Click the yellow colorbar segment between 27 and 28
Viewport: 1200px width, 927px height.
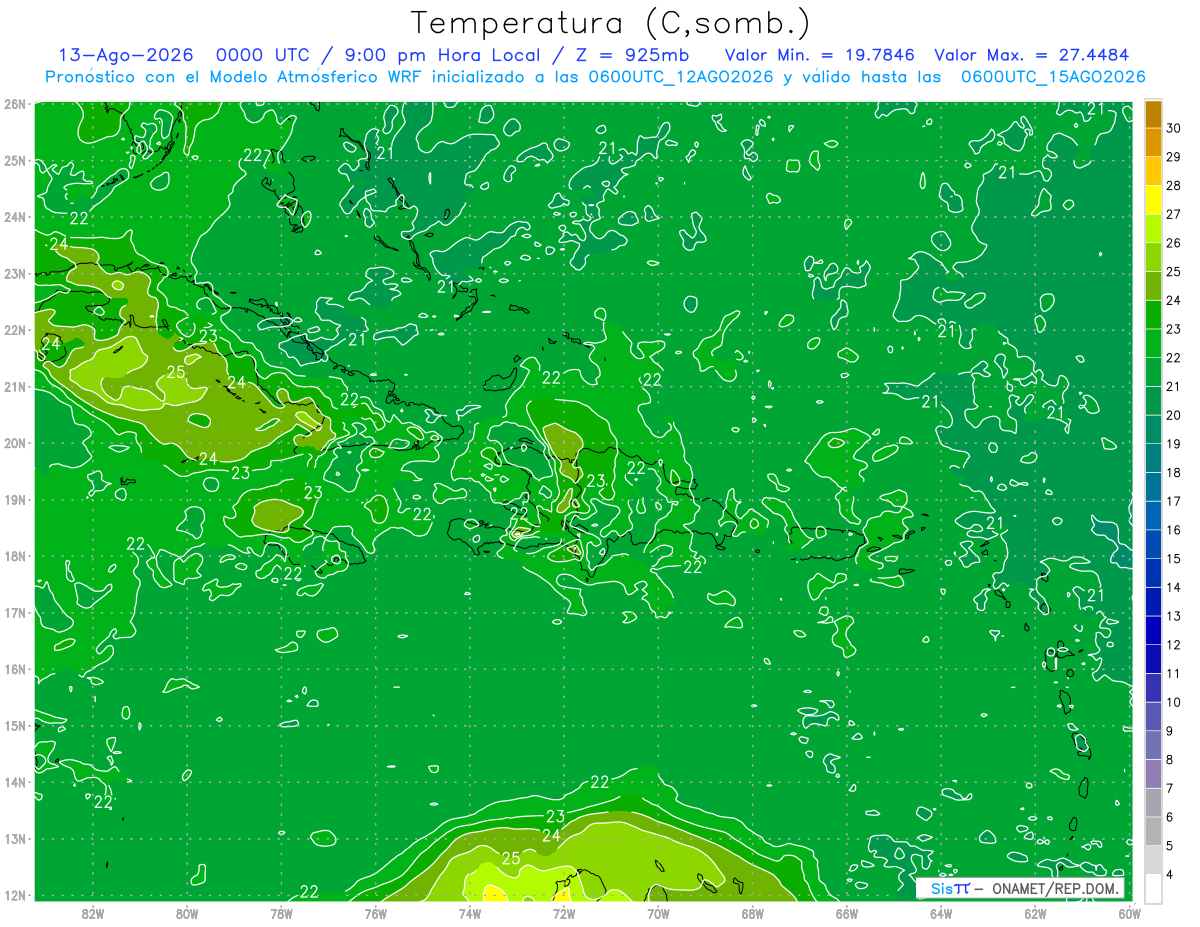point(1153,200)
